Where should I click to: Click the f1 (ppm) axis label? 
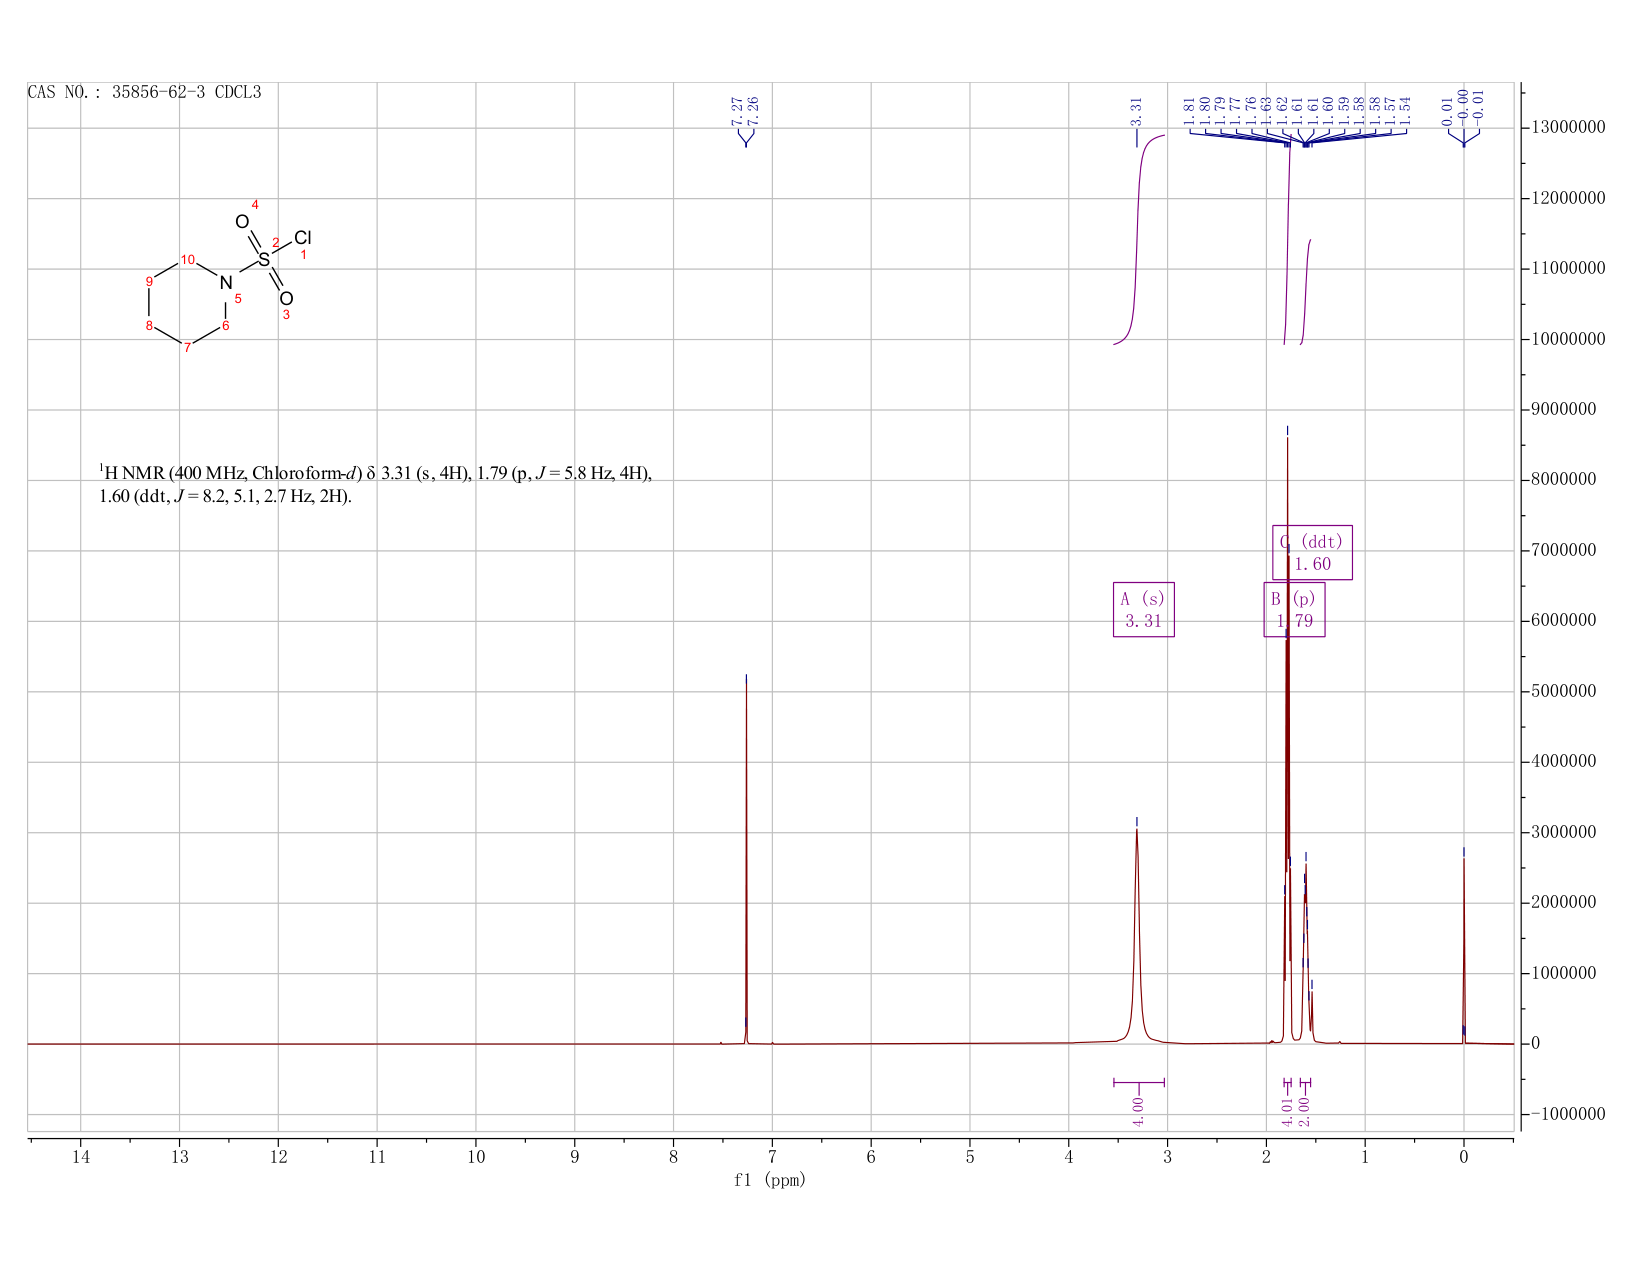[x=769, y=1180]
